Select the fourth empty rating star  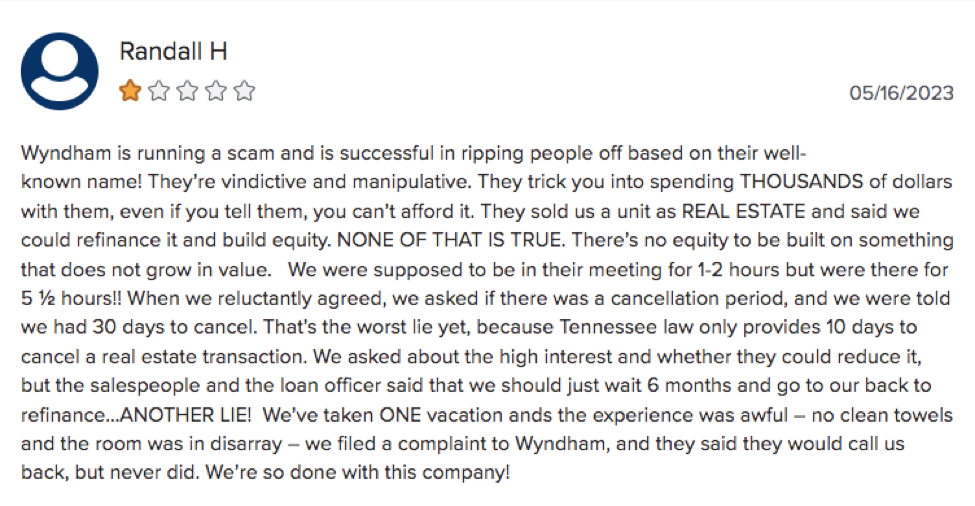216,91
